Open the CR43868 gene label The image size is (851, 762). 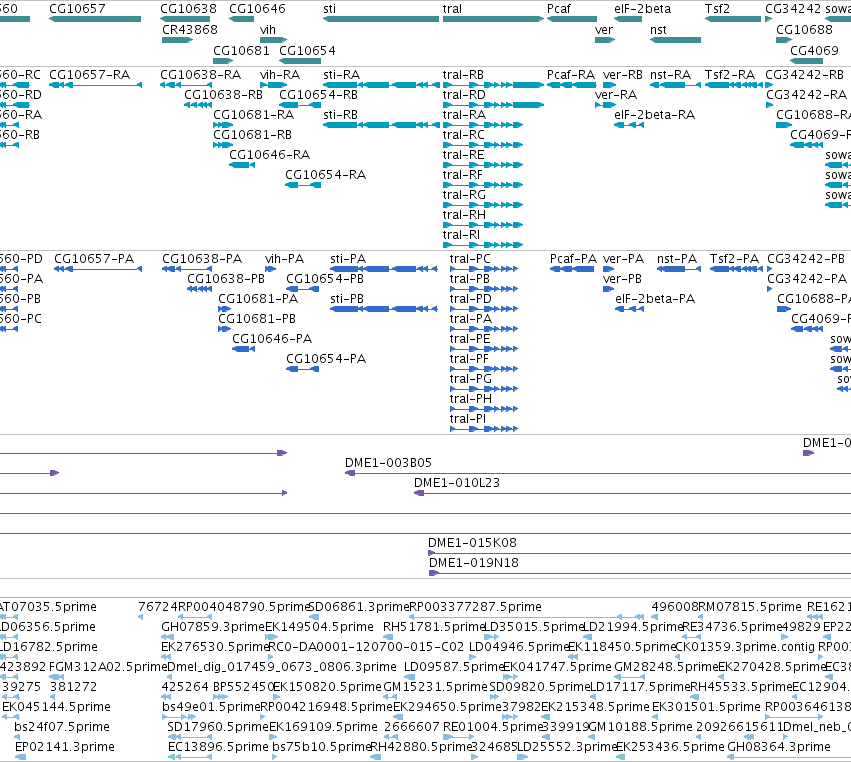(189, 29)
